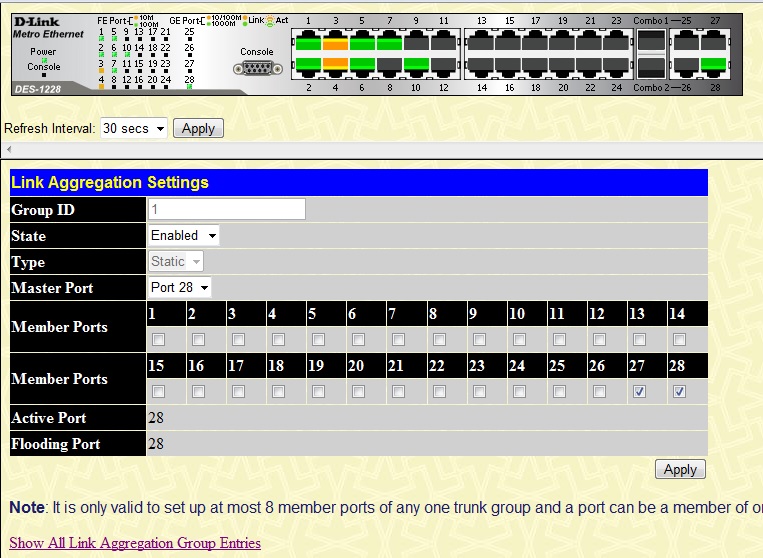This screenshot has height=558, width=763.
Task: Click the Group ID input field
Action: click(226, 209)
